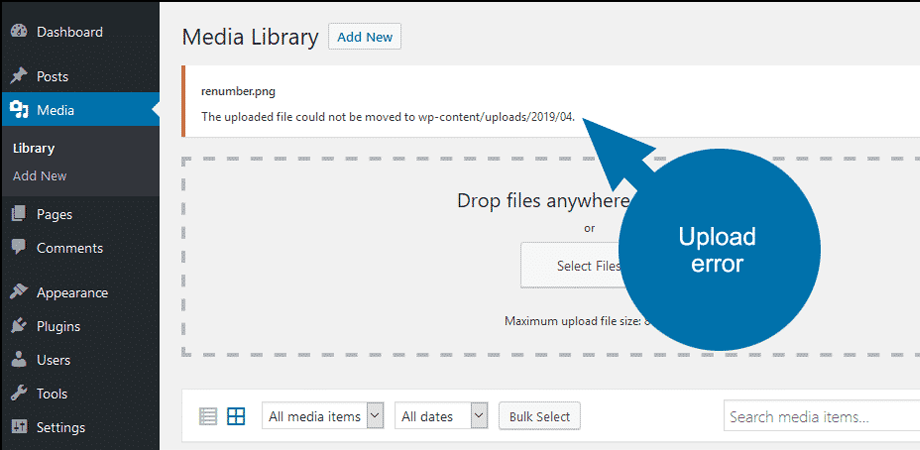The width and height of the screenshot is (920, 450).
Task: Open the Comments menu item
Action: pyautogui.click(x=80, y=248)
